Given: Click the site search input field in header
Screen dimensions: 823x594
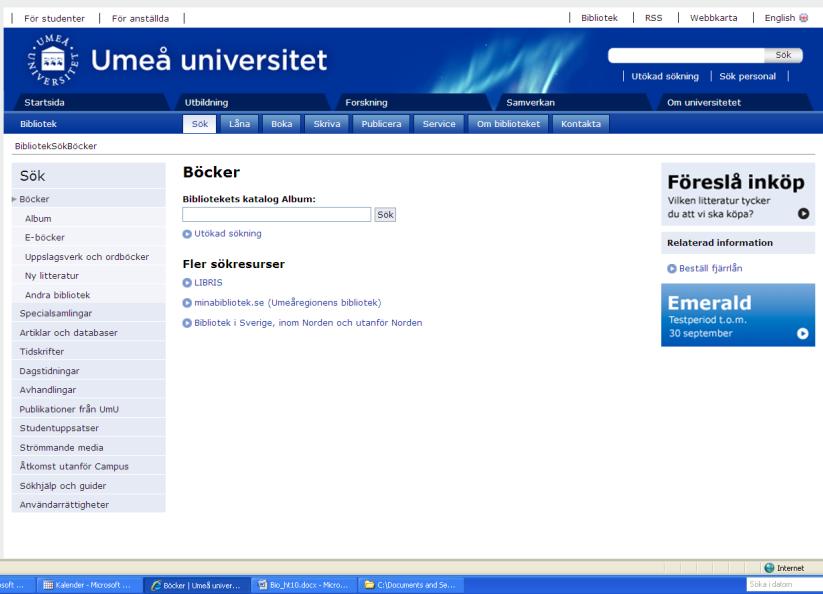Looking at the screenshot, I should tap(686, 55).
